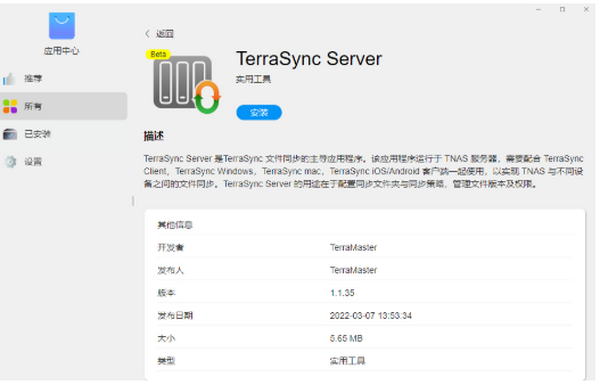Click the back chevron arrow
The height and width of the screenshot is (385, 600).
pos(147,34)
